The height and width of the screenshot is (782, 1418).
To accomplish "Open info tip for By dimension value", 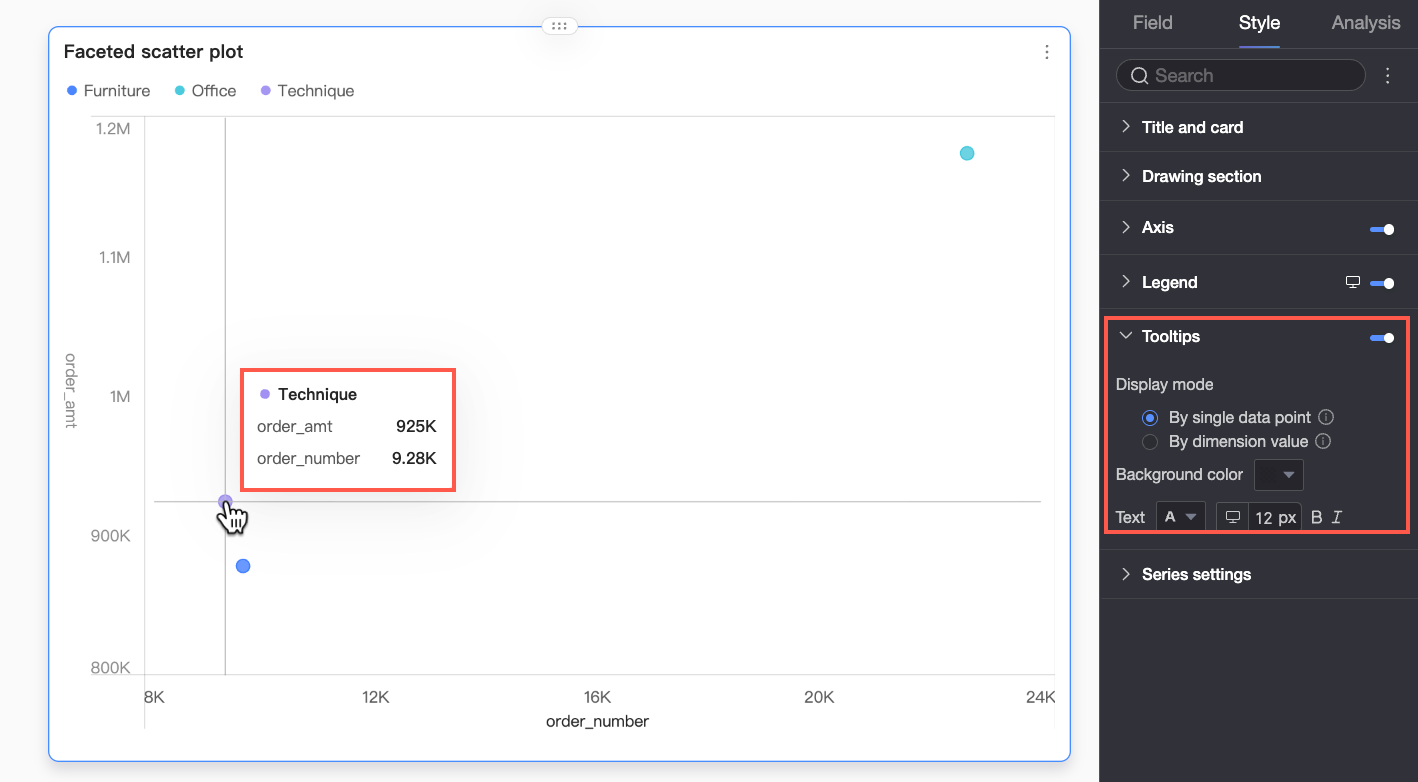I will click(x=1323, y=441).
